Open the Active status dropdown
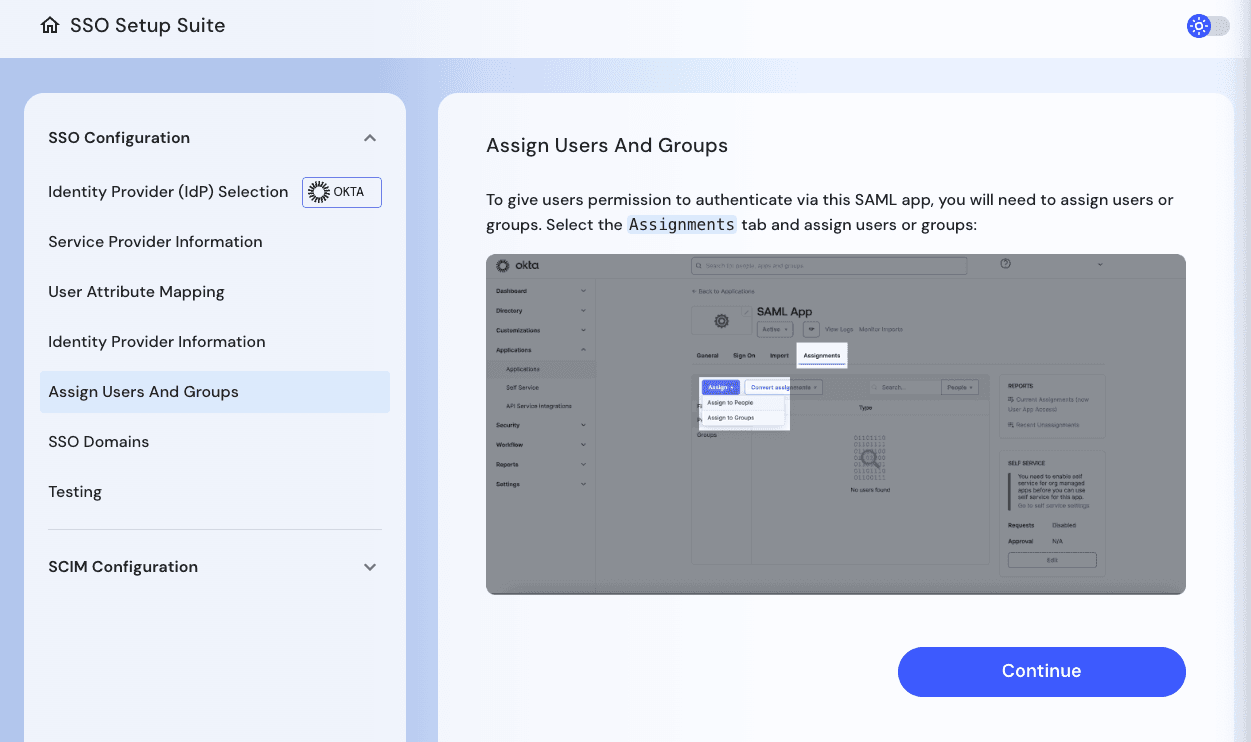 (775, 329)
